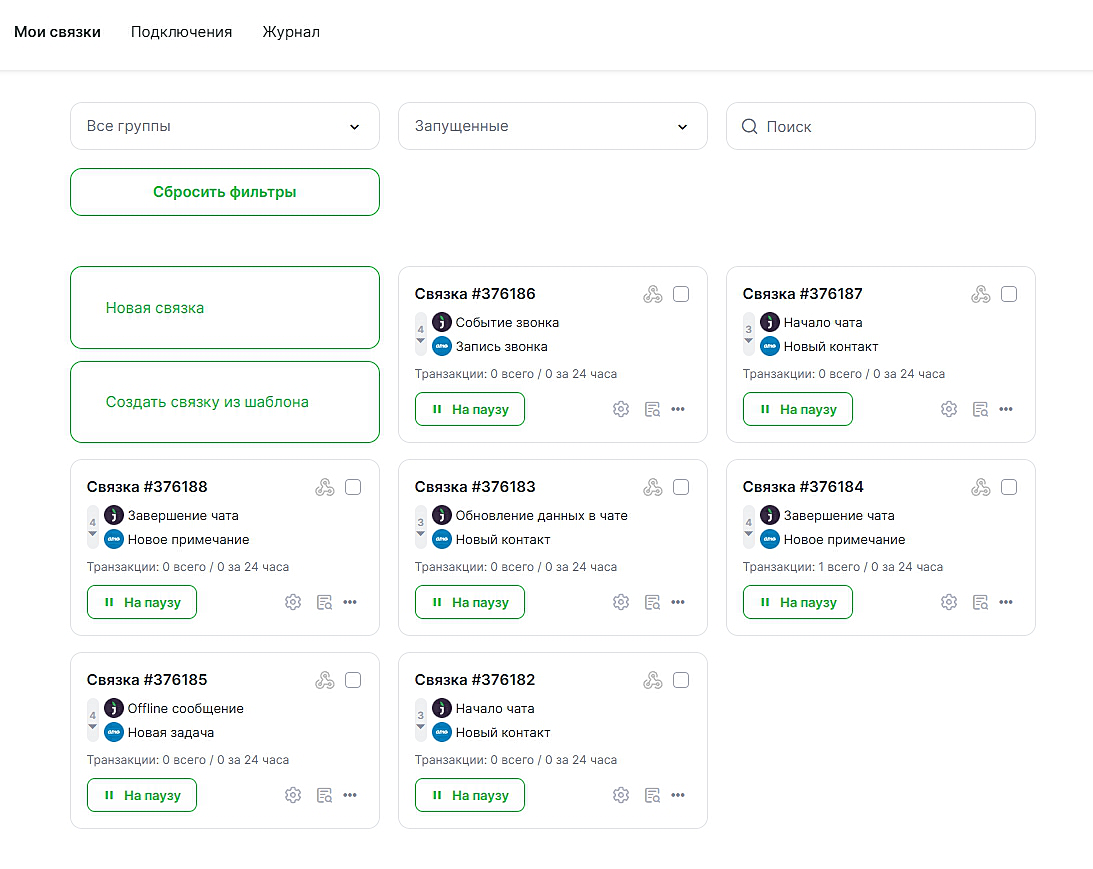Viewport: 1093px width, 869px height.
Task: Expand steps arrow on Связка #376187
Action: point(749,341)
